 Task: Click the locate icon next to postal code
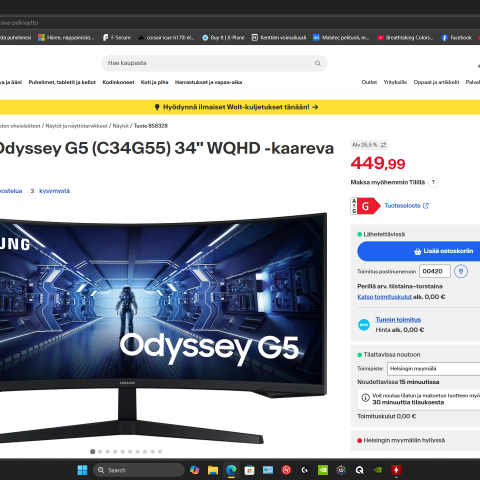click(x=461, y=271)
